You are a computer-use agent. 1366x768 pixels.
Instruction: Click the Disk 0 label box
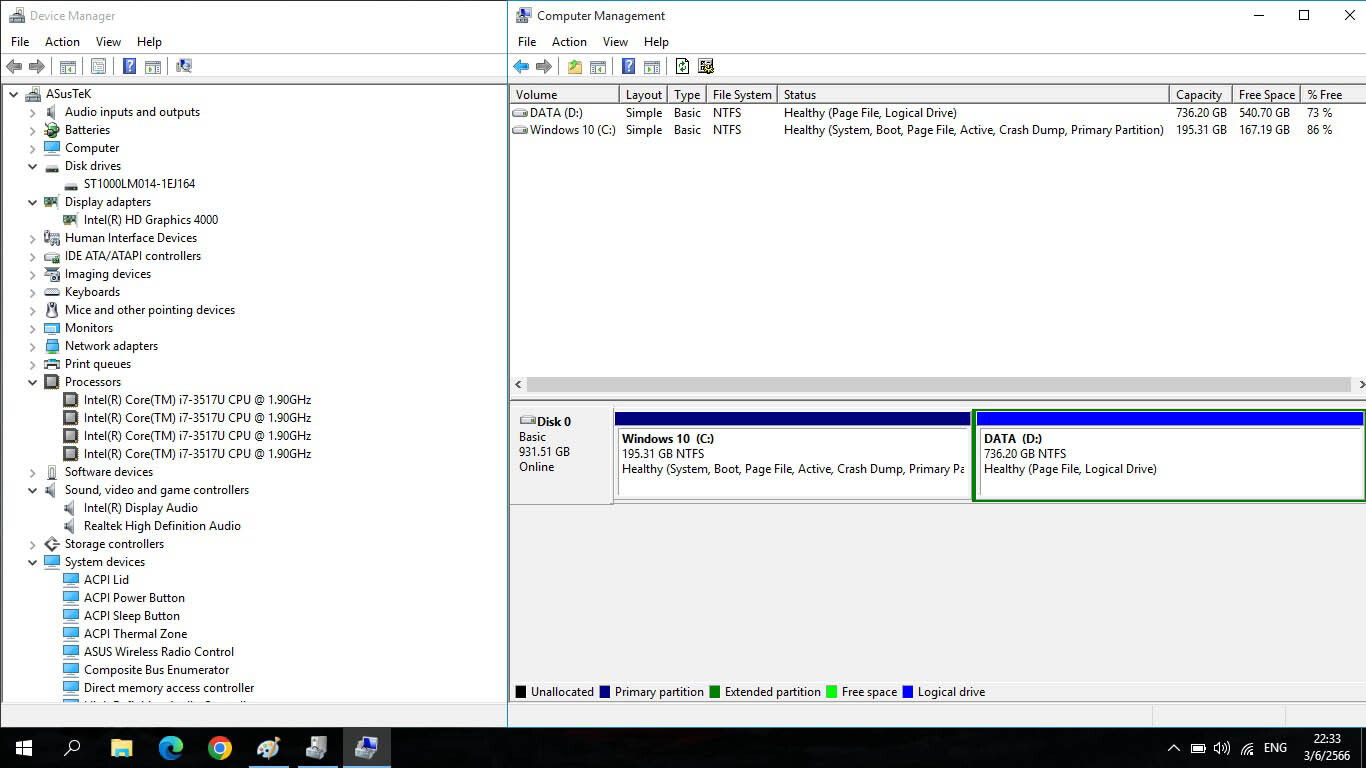coord(561,453)
